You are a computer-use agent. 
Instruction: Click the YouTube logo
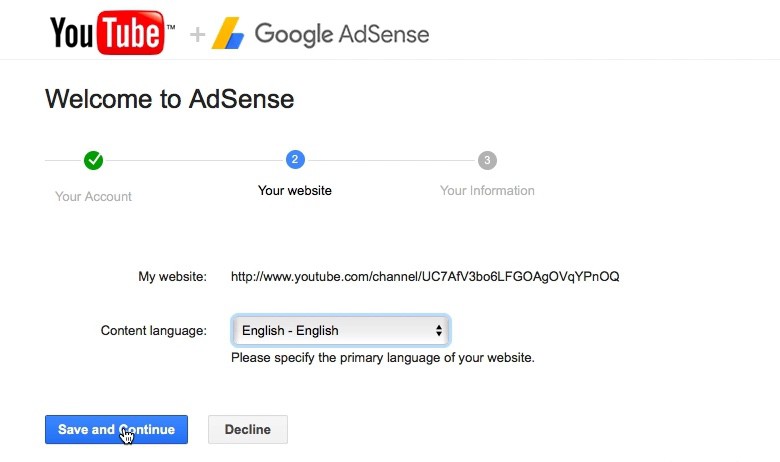click(x=106, y=33)
